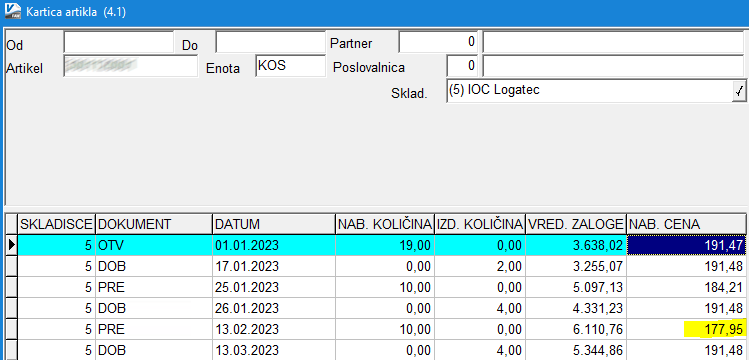Click row selector of the 17.01.2023 row

click(x=11, y=266)
